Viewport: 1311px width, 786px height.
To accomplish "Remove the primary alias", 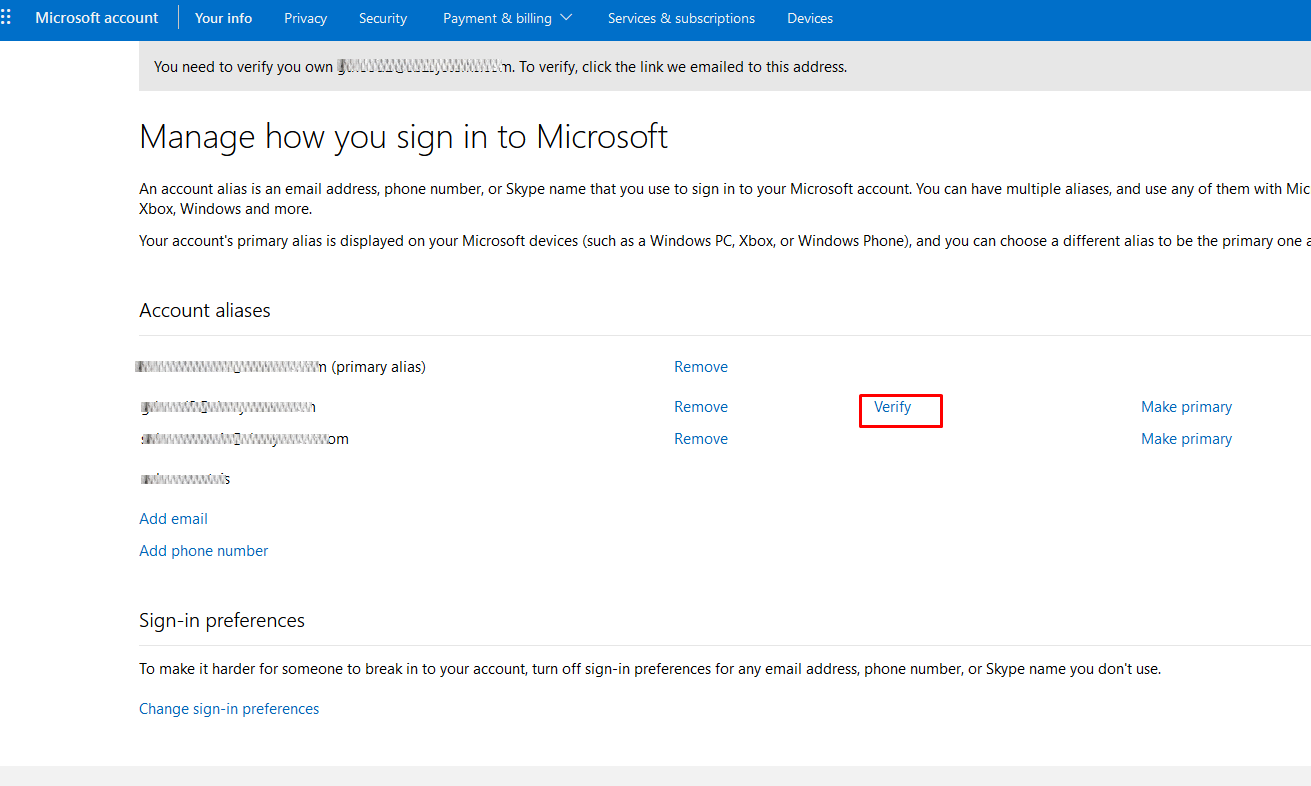I will (x=700, y=367).
